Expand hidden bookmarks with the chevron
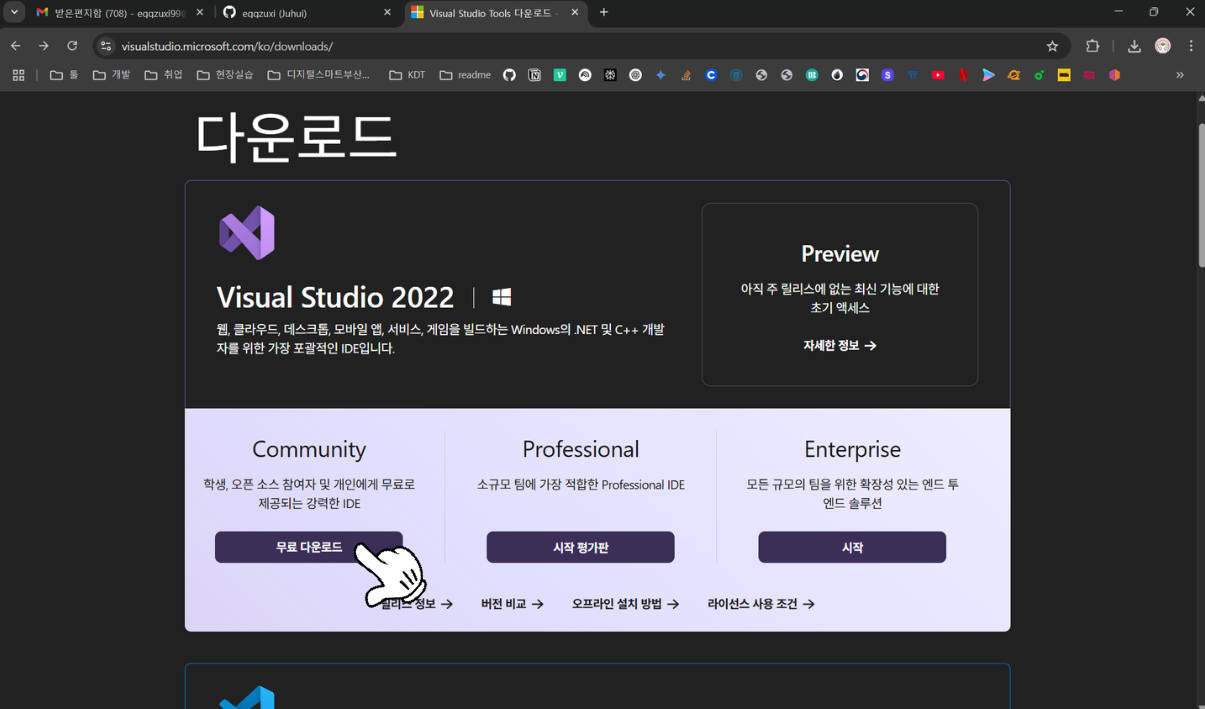Viewport: 1205px width, 709px height. (1180, 74)
